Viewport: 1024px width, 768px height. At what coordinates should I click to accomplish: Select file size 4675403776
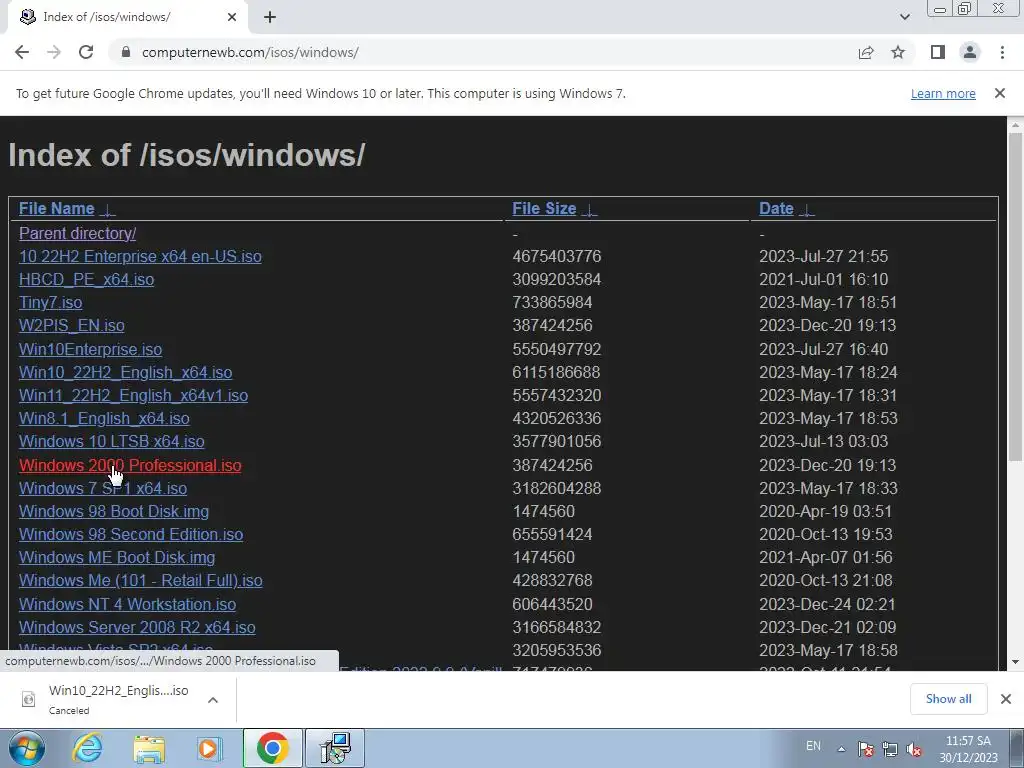click(556, 256)
